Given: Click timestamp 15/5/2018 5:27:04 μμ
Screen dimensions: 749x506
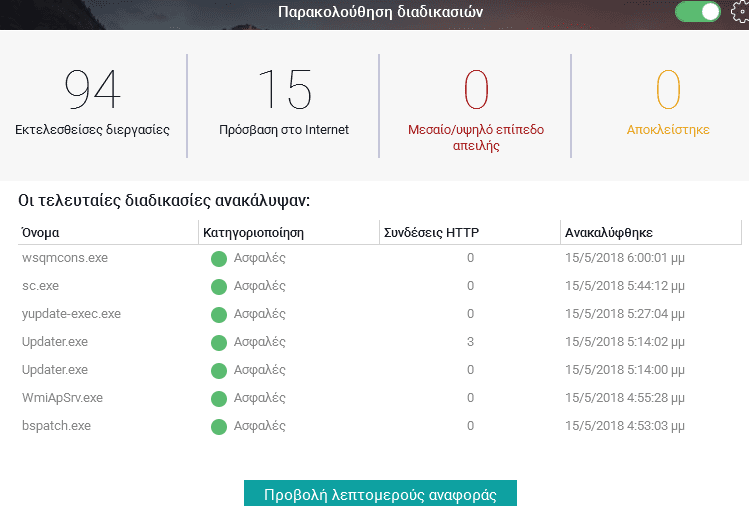Looking at the screenshot, I should (625, 314).
